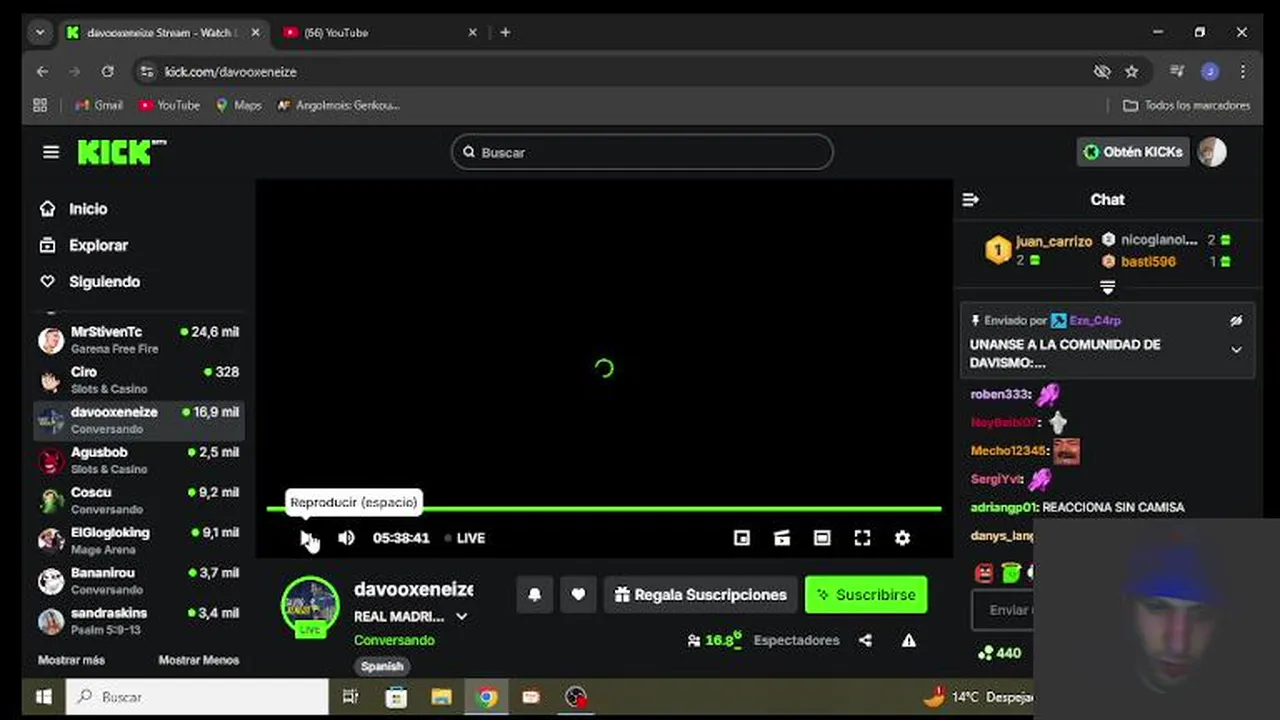Open basti596 in the leaderboard
1280x720 pixels.
[1148, 262]
